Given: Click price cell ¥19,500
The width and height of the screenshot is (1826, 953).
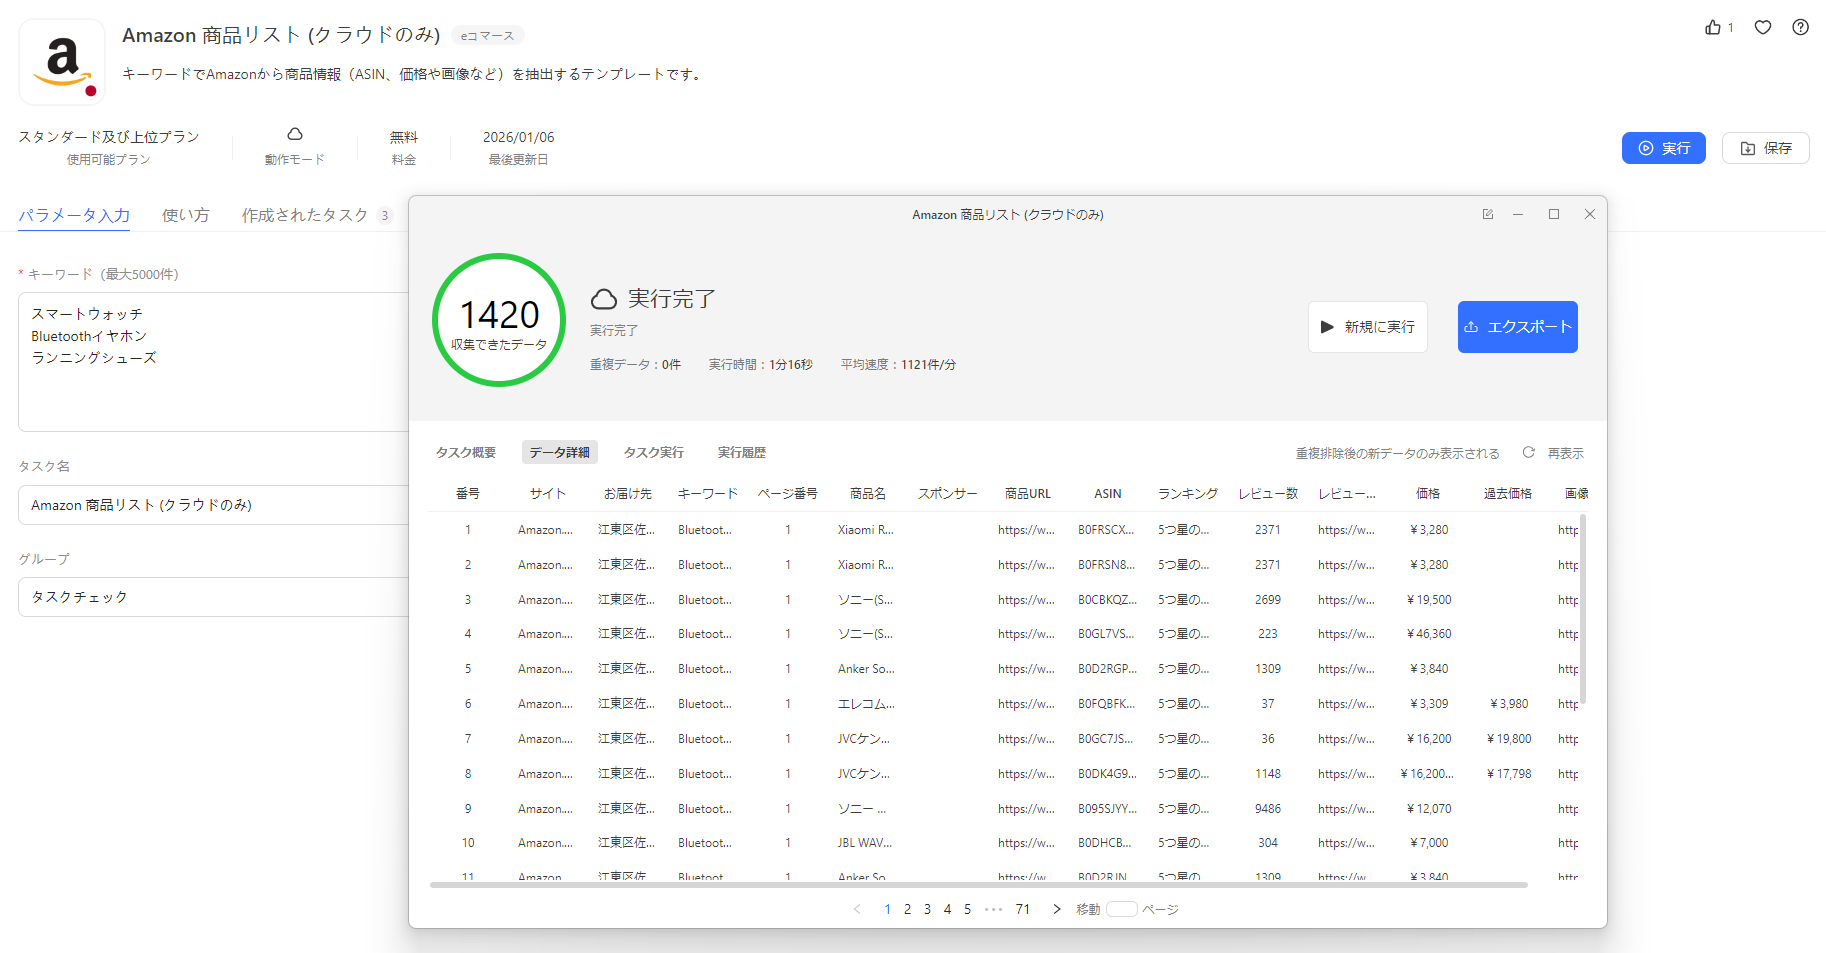Looking at the screenshot, I should click(x=1429, y=600).
